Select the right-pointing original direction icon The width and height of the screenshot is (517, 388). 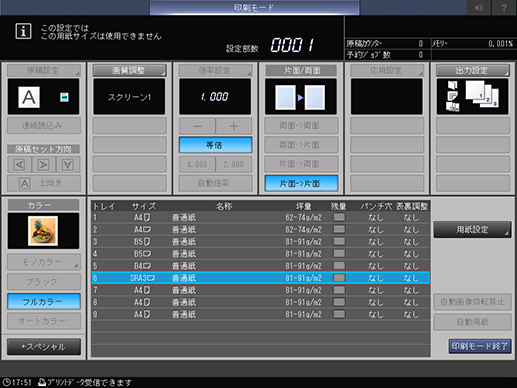[x=44, y=165]
